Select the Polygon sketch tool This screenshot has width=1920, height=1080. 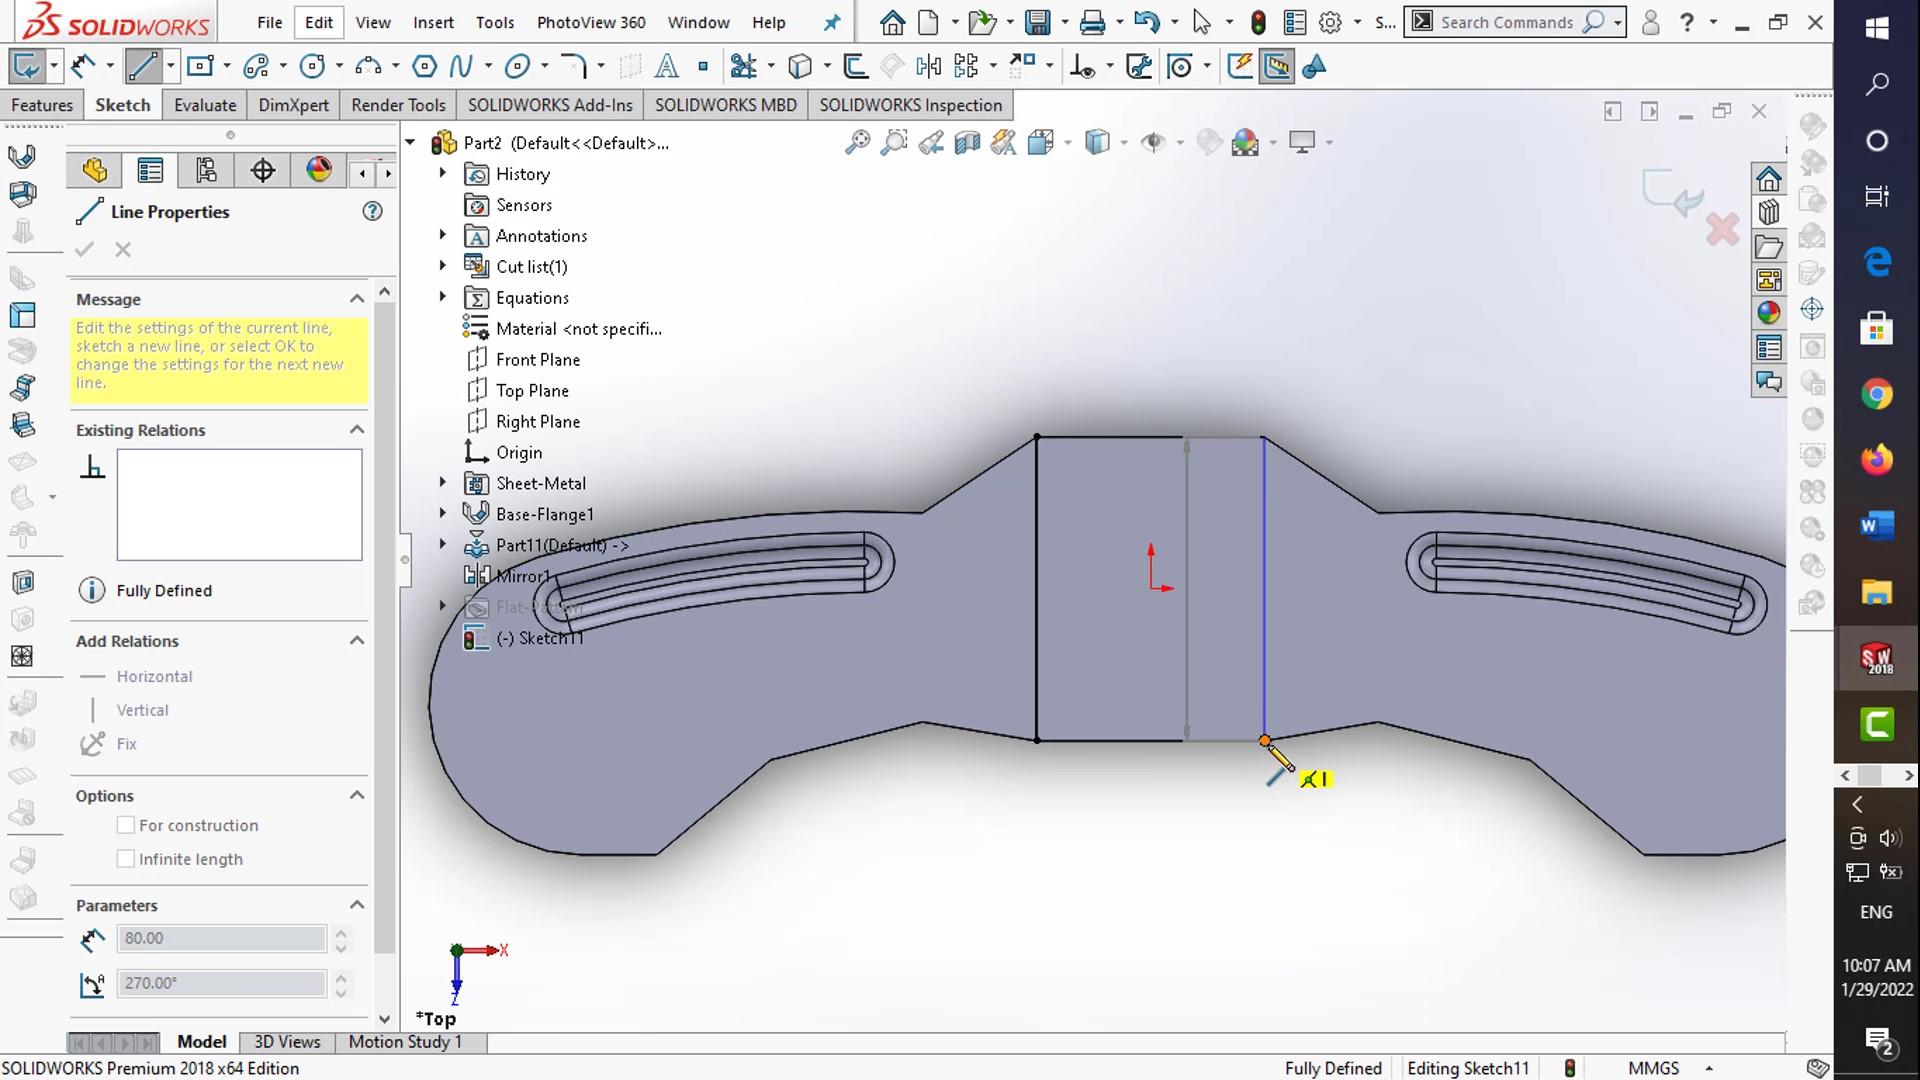pos(424,67)
